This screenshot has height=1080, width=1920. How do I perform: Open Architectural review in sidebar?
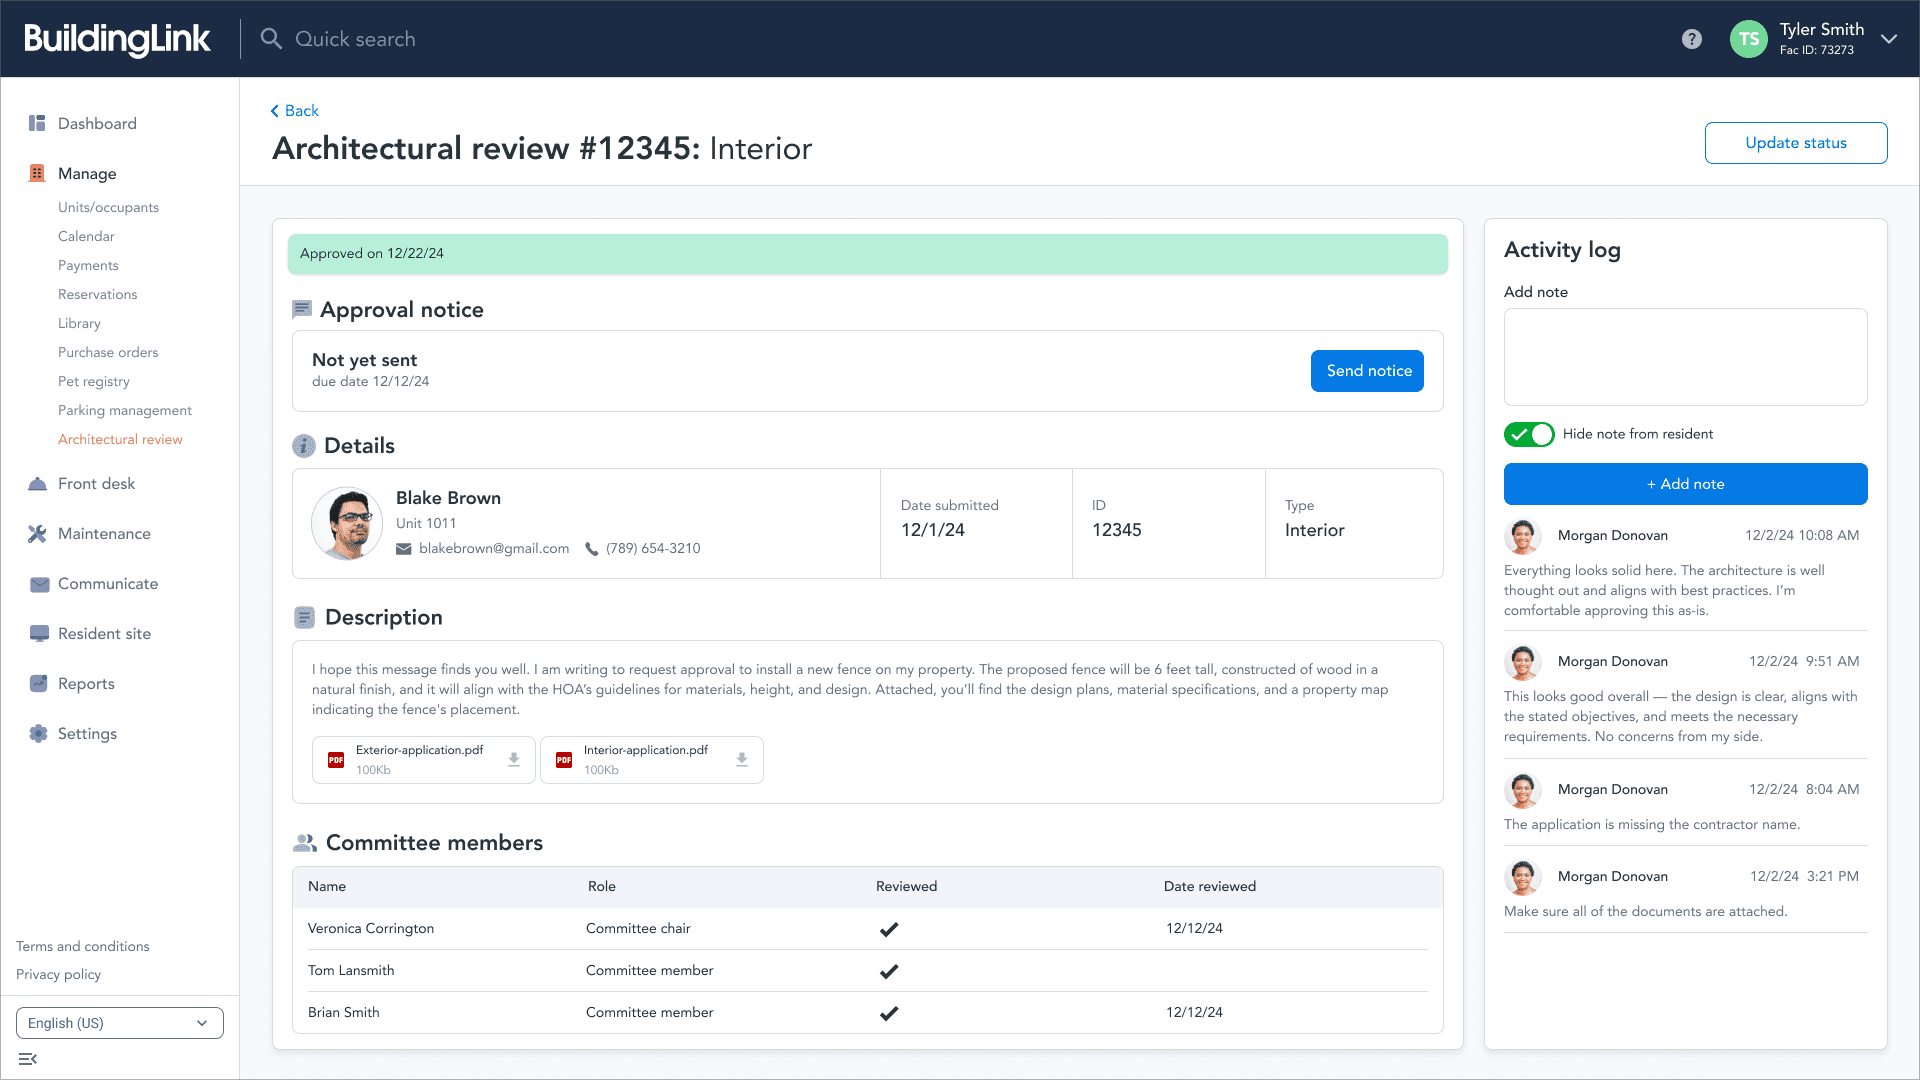[120, 439]
